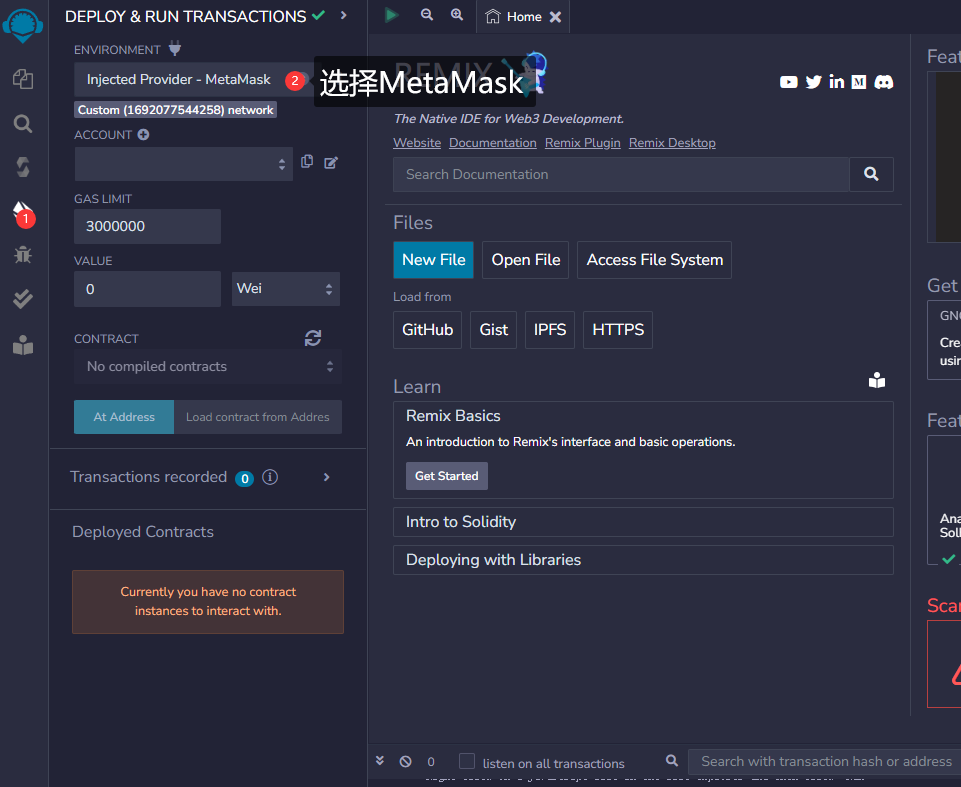The width and height of the screenshot is (961, 787).
Task: Open the Website link
Action: click(x=417, y=143)
